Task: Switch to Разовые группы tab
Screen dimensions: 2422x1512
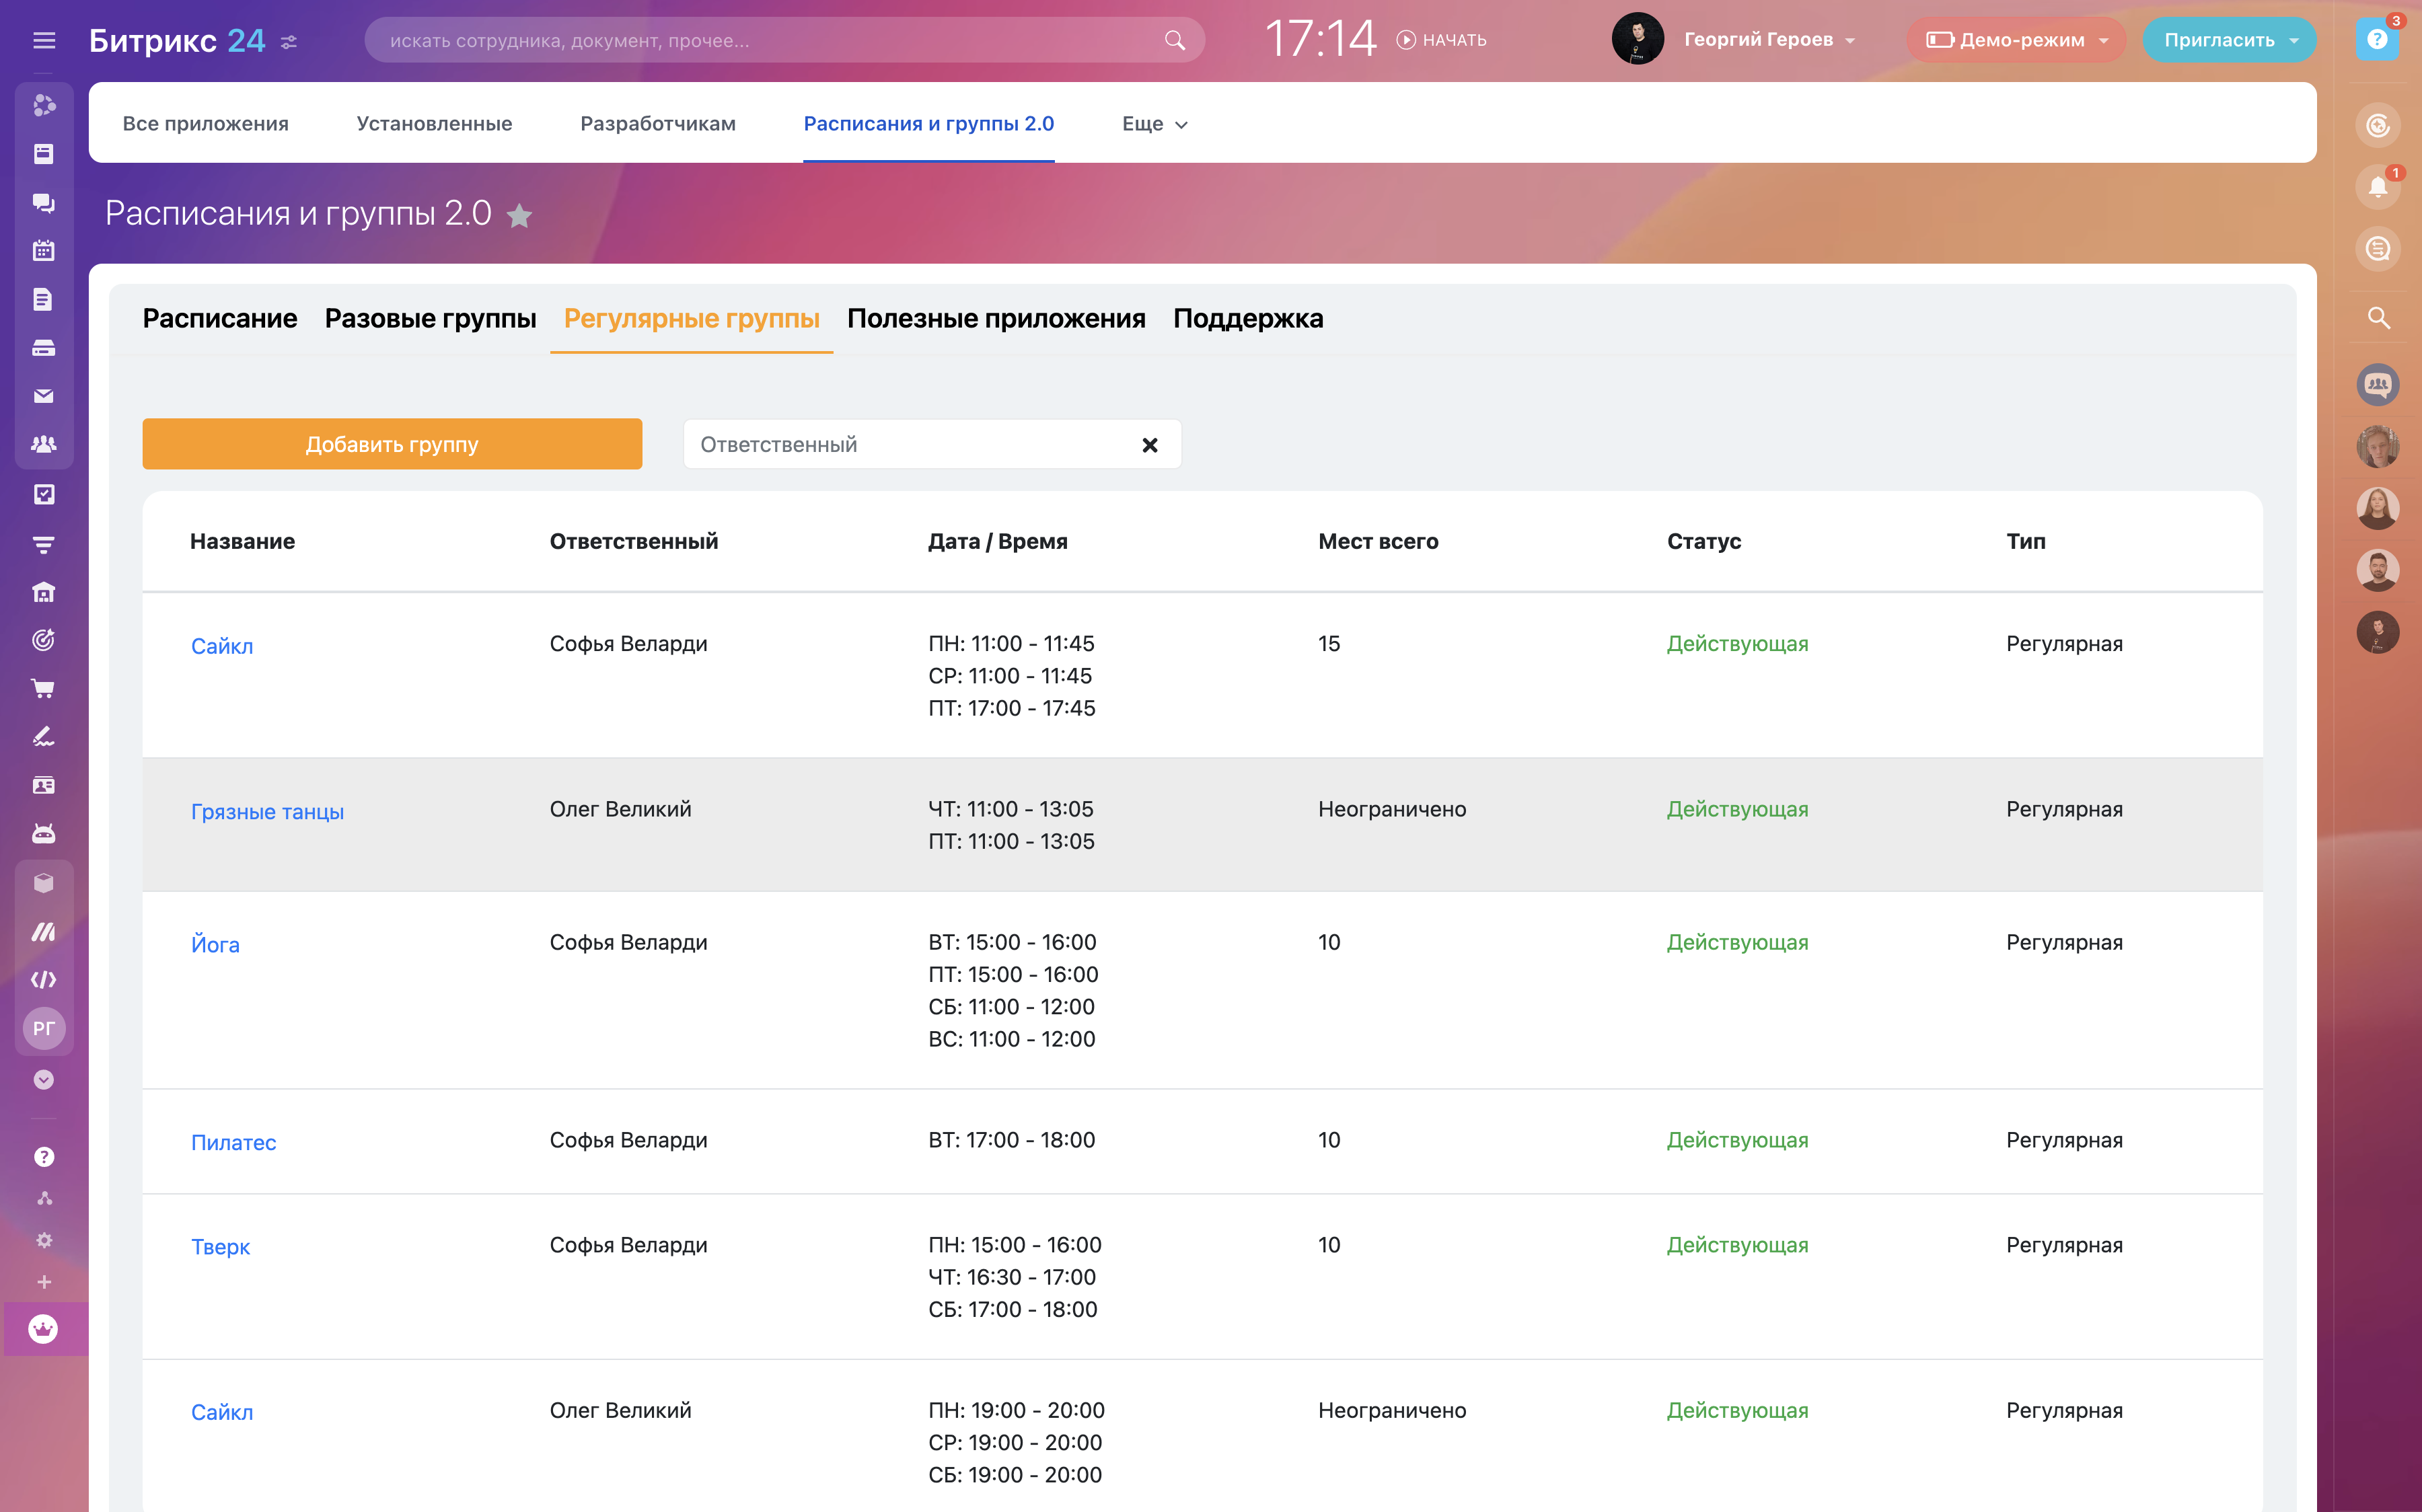Action: pos(430,318)
